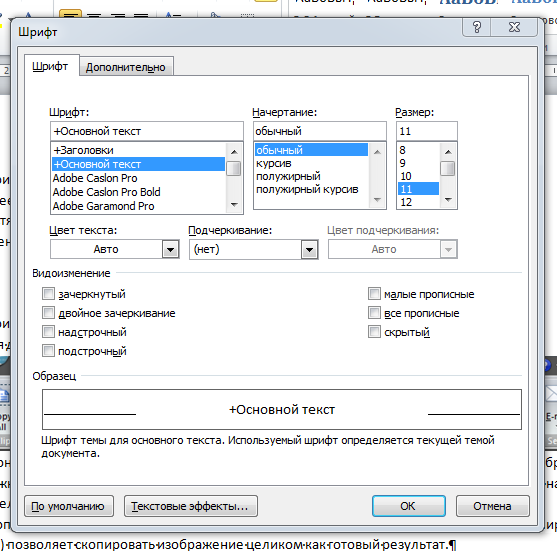Click style list scroll up arrow
This screenshot has width=558, height=551.
377,152
